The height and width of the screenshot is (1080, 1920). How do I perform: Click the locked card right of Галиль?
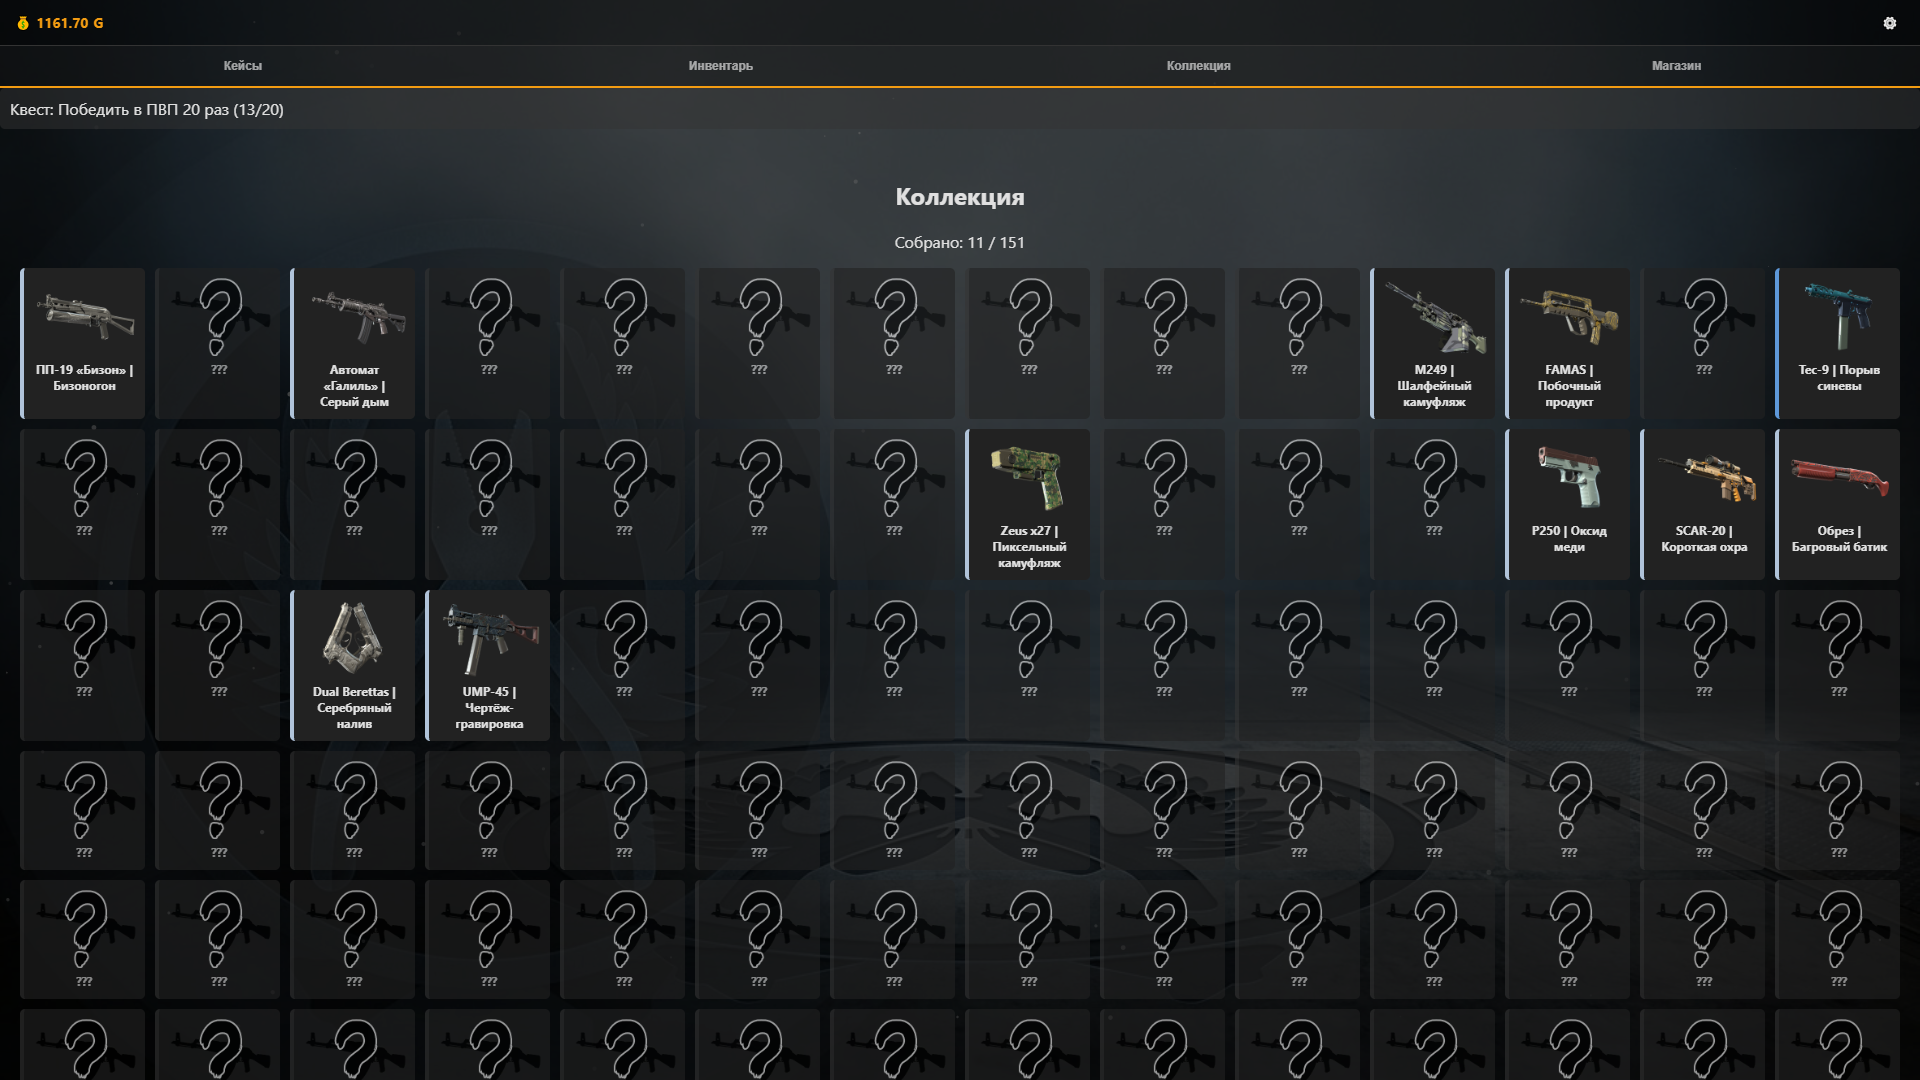pyautogui.click(x=488, y=343)
